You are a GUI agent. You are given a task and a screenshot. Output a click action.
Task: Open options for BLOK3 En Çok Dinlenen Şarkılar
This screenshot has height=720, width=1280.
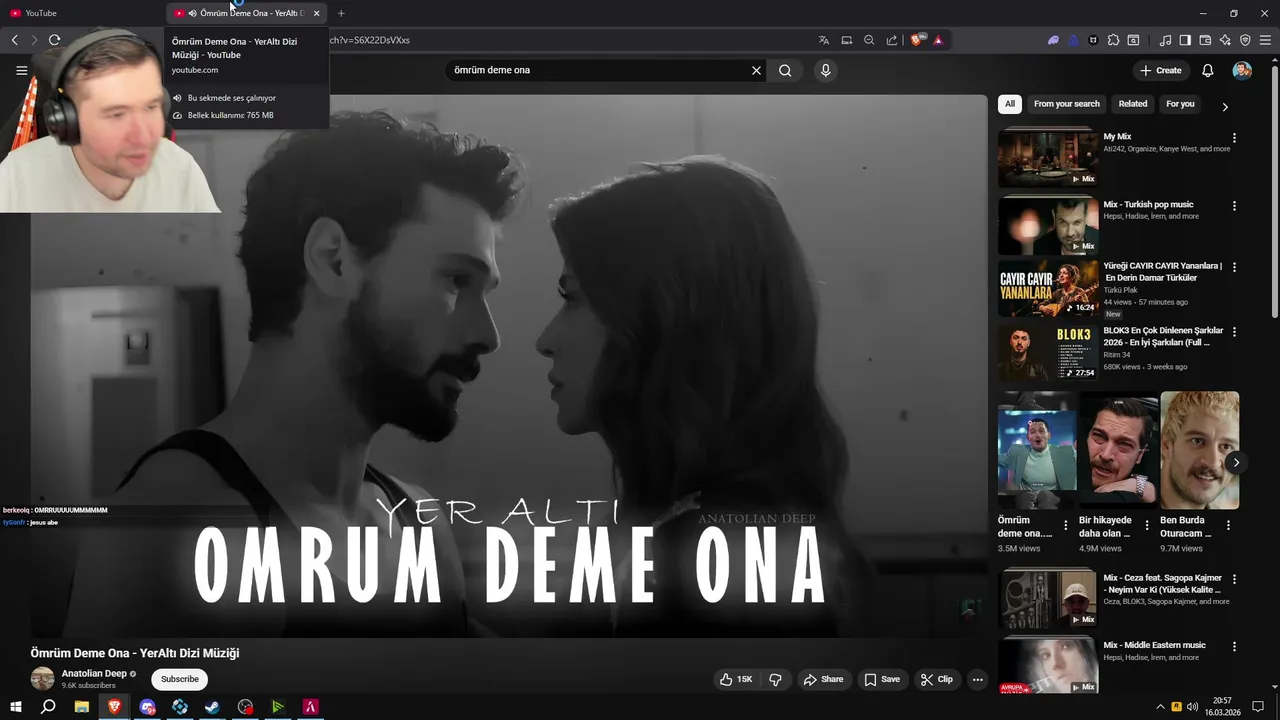coord(1234,332)
